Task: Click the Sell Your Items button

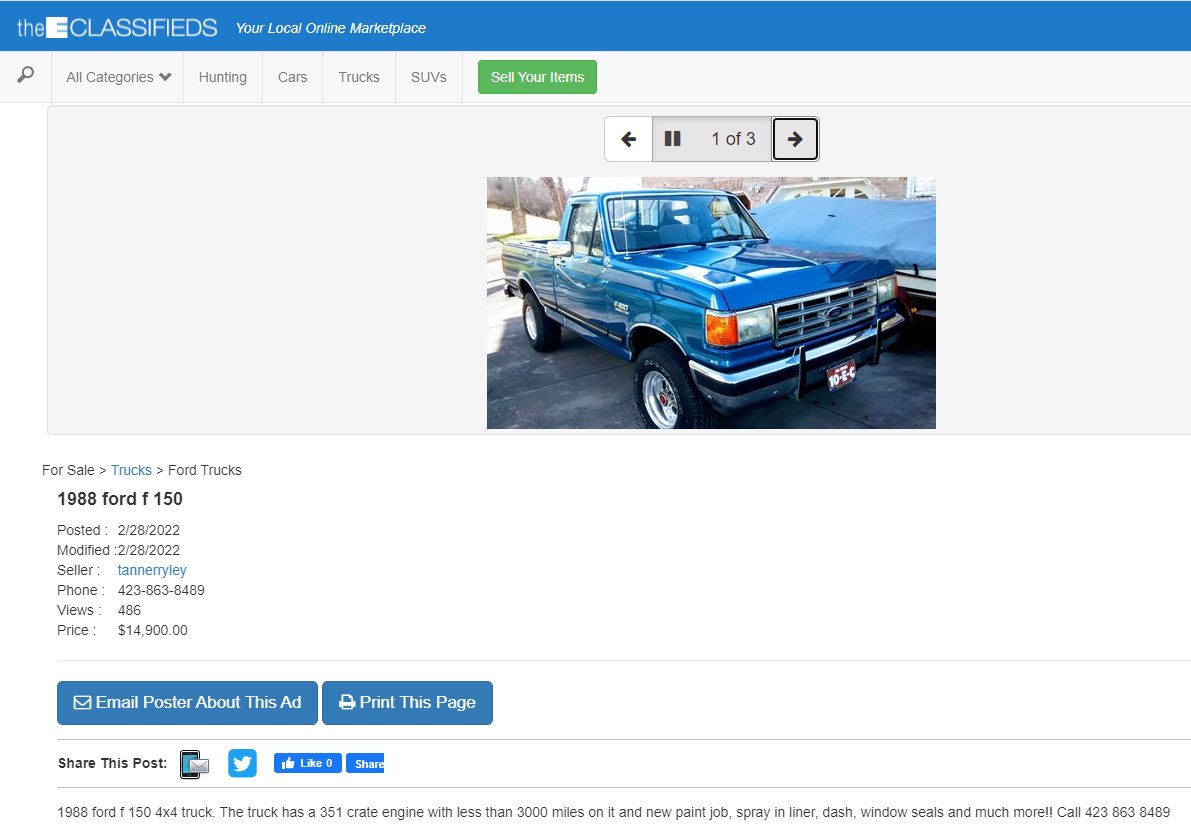Action: pyautogui.click(x=537, y=77)
